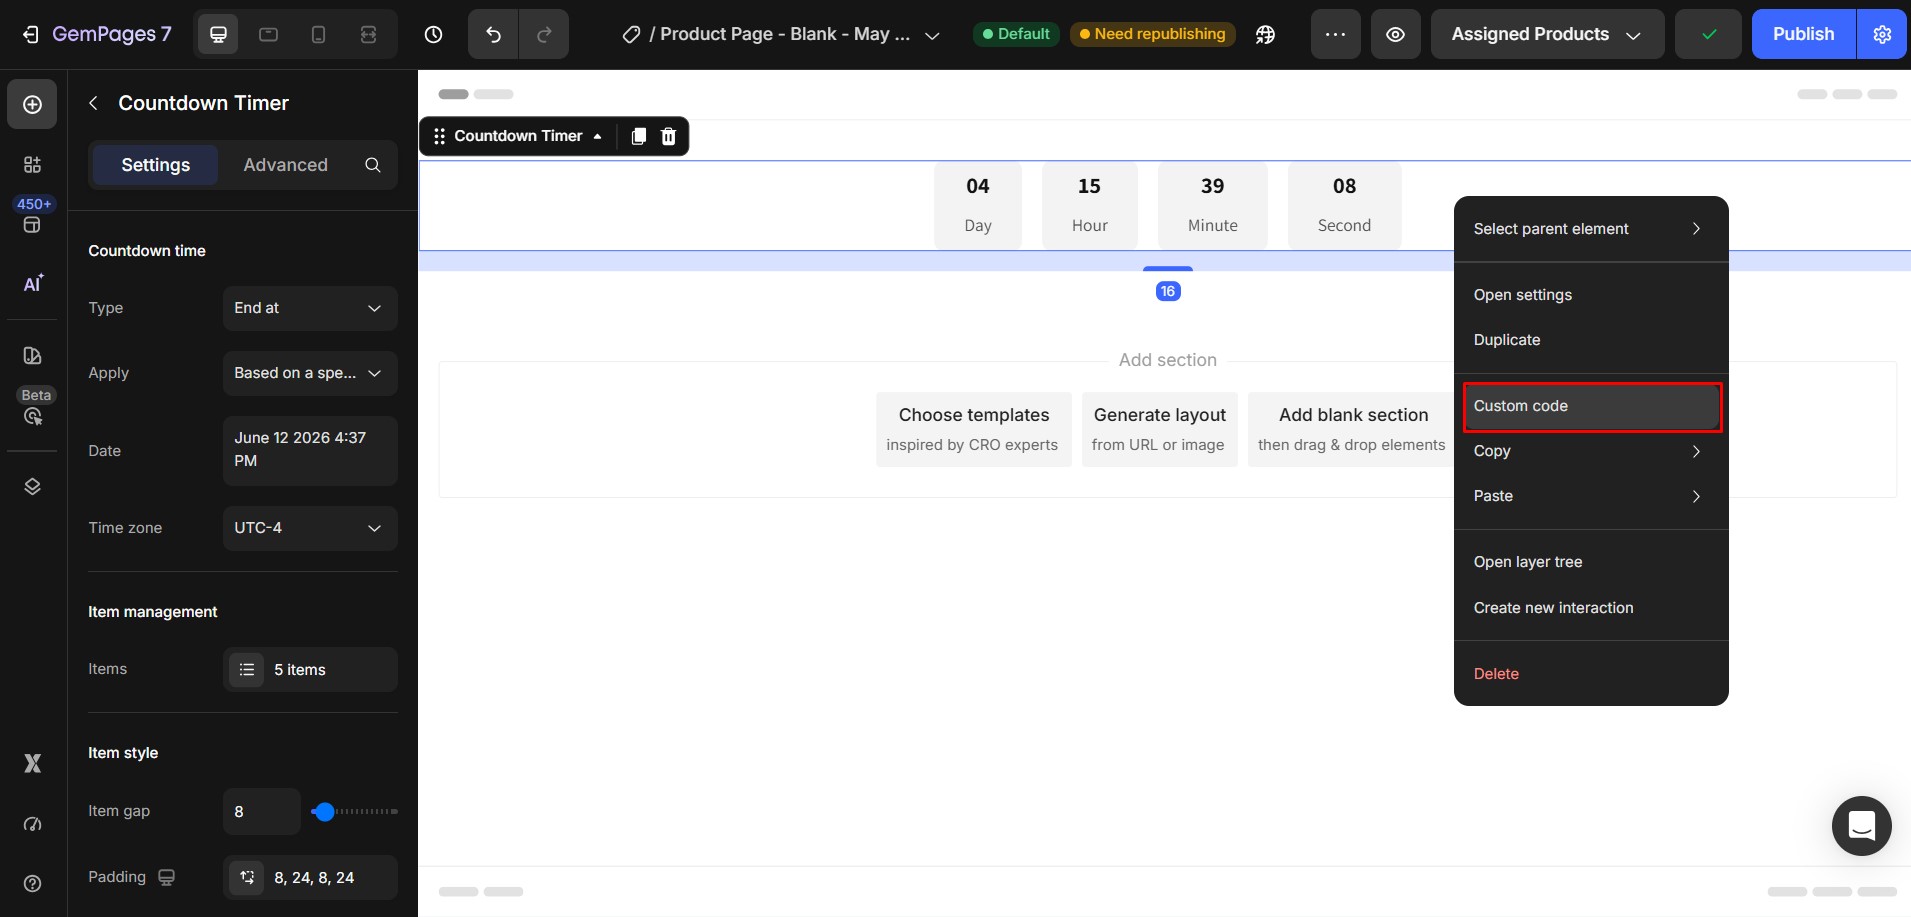
Task: Click Generate layout button
Action: pos(1159,429)
